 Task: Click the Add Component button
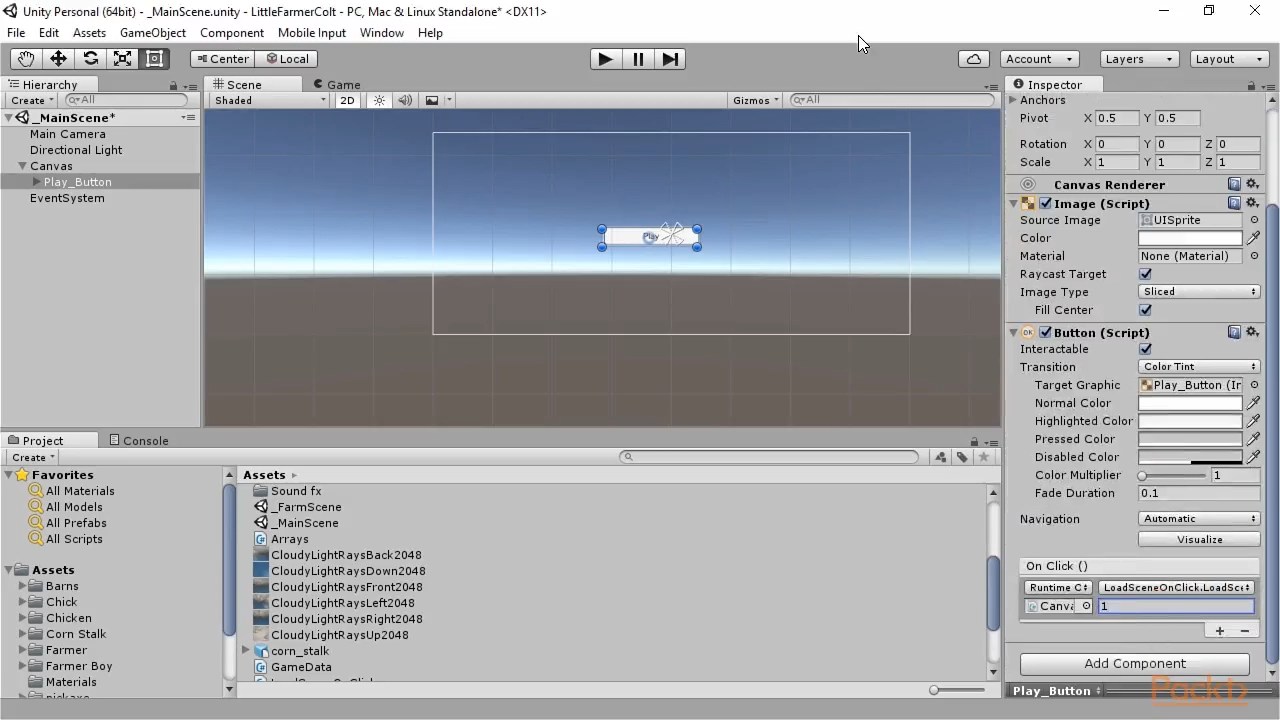(x=1135, y=663)
